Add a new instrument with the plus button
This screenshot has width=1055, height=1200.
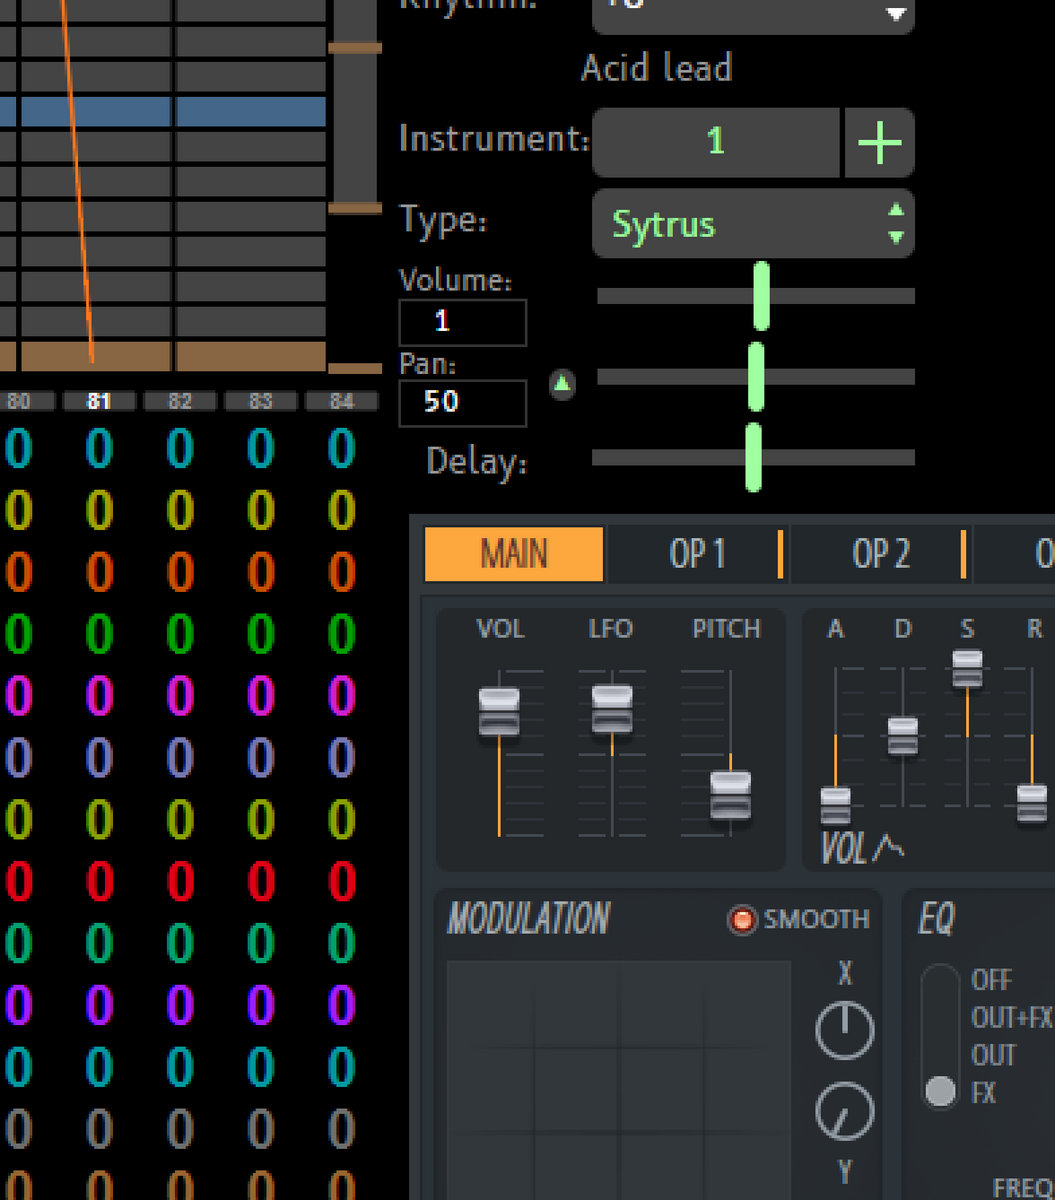(x=879, y=143)
